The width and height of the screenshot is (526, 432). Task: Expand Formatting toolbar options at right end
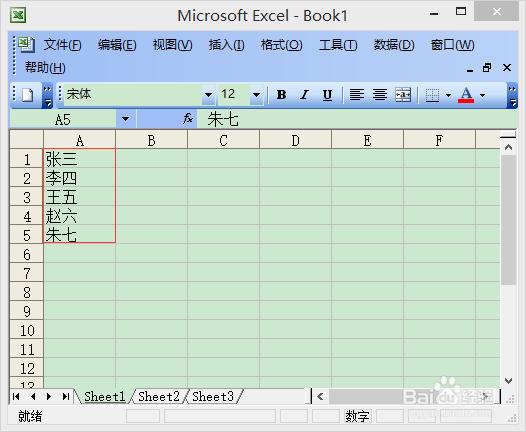click(x=512, y=96)
